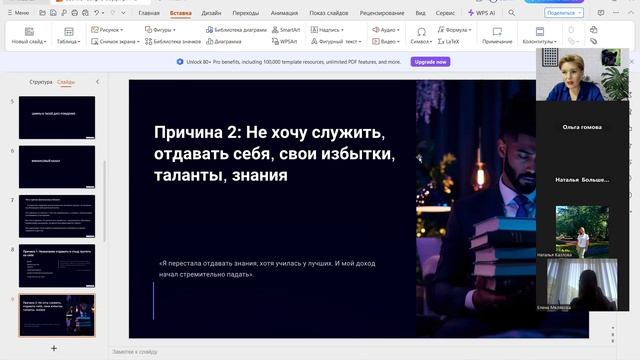The width and height of the screenshot is (640, 360).
Task: Expand the Снимок экрана dropdown arrow
Action: (x=138, y=42)
